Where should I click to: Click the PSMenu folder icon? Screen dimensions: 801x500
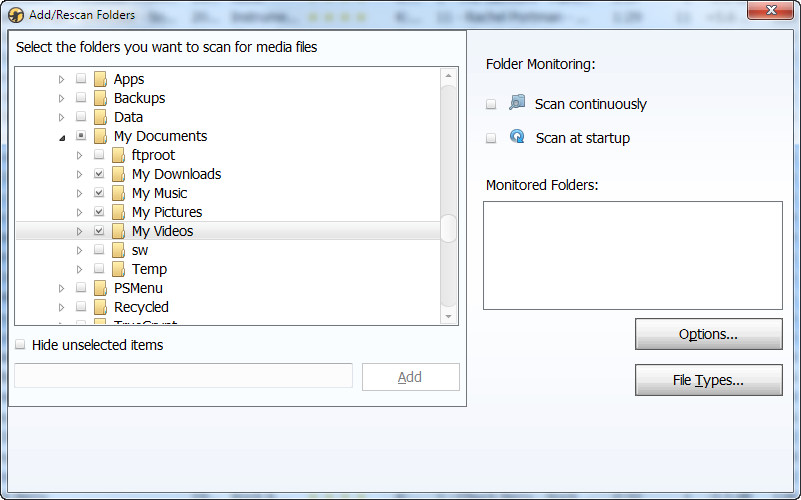tap(100, 288)
